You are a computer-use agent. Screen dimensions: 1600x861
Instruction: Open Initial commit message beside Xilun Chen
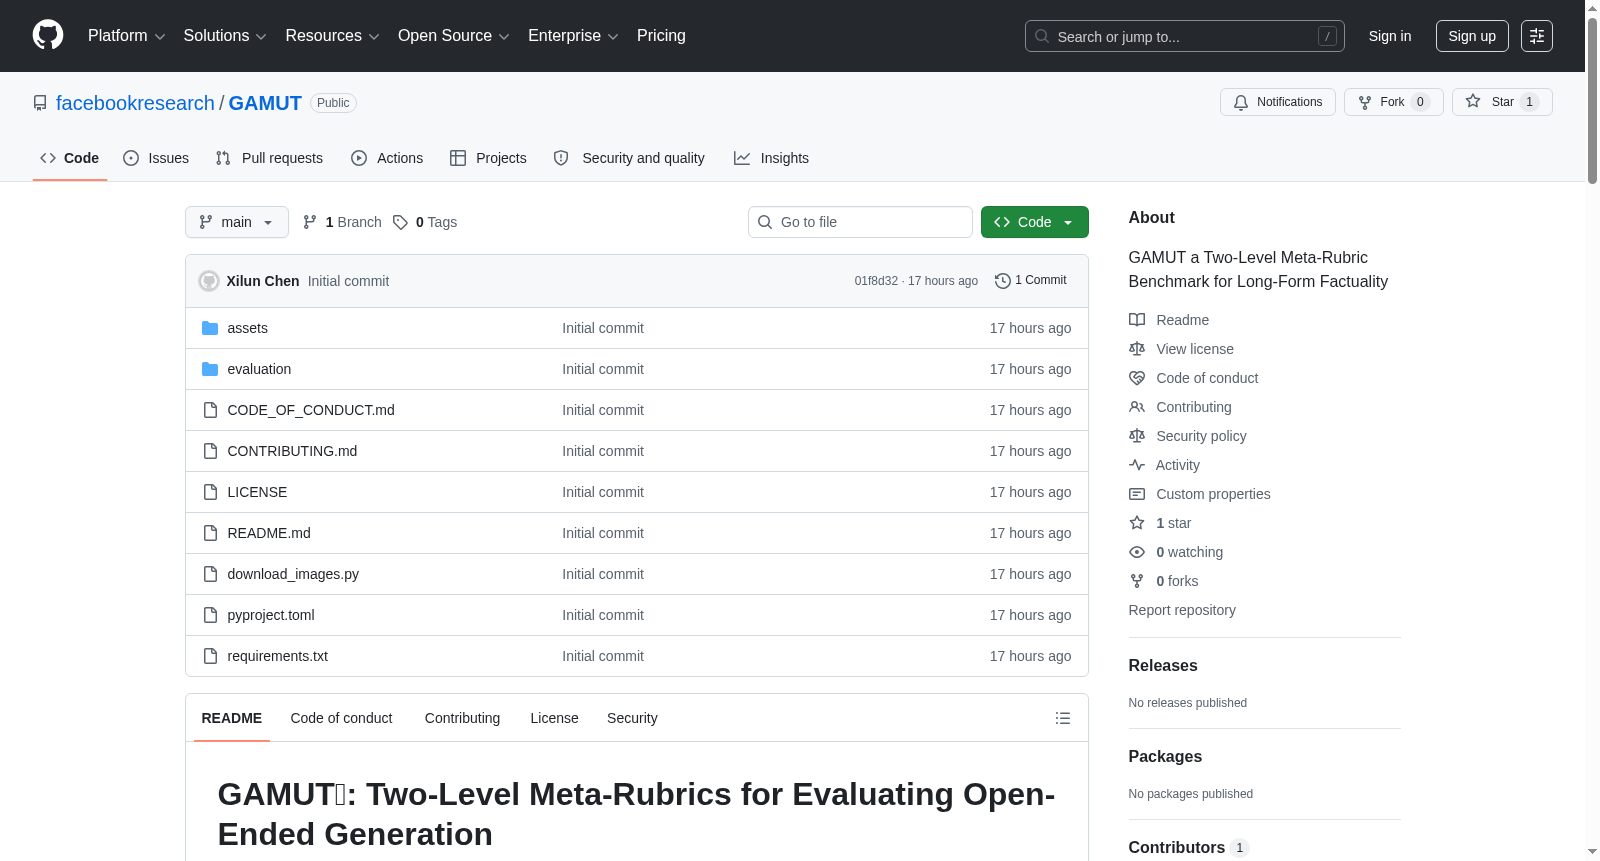point(348,281)
